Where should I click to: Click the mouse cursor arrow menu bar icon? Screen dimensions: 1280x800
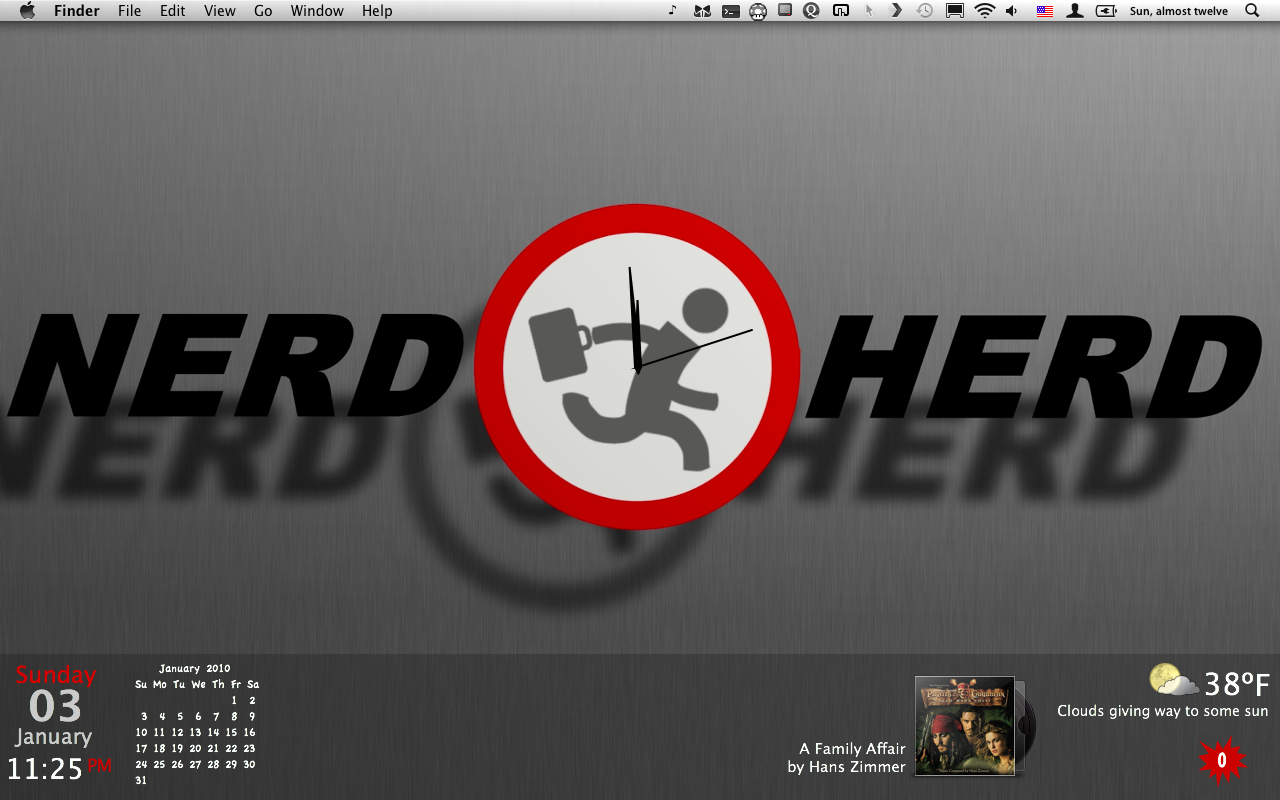tap(869, 11)
